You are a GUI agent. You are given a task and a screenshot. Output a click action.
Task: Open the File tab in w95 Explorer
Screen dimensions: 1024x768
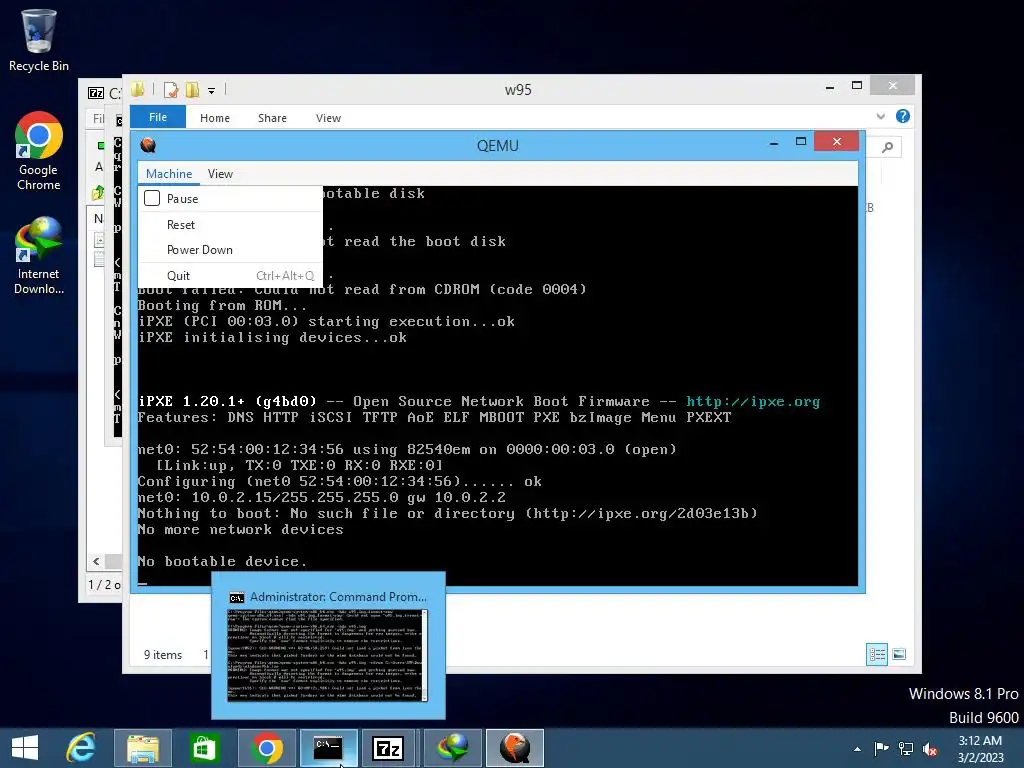tap(157, 117)
